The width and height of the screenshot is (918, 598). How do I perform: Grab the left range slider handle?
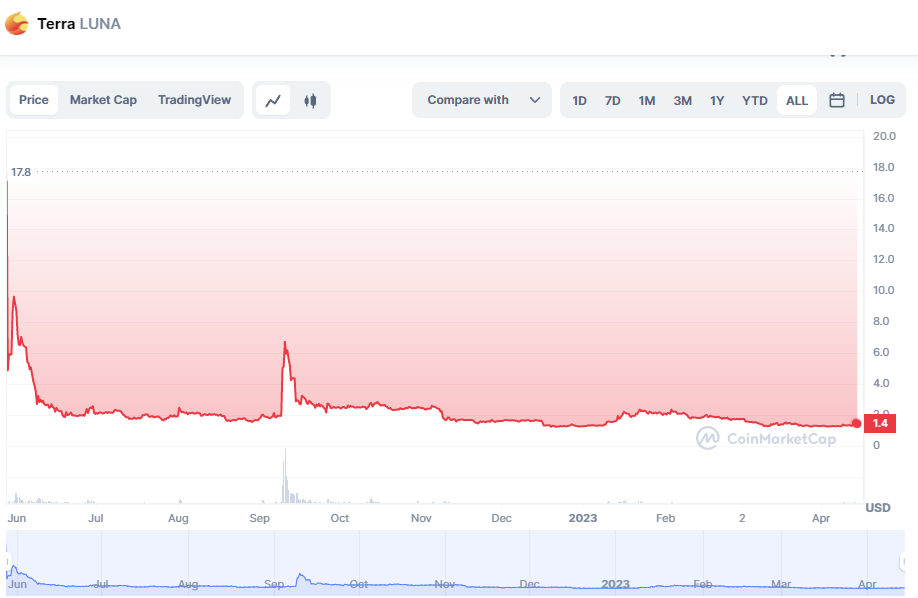tap(7, 562)
